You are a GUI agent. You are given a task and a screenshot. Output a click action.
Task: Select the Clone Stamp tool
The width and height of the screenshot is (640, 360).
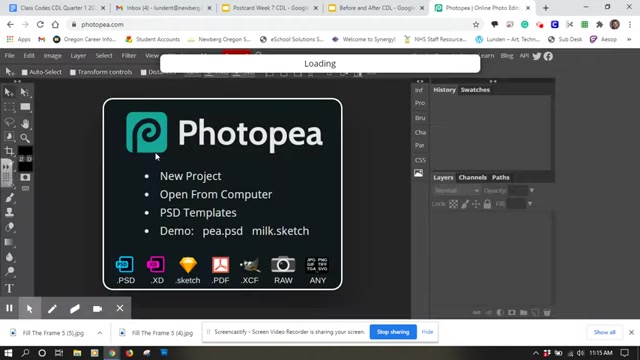point(9,213)
